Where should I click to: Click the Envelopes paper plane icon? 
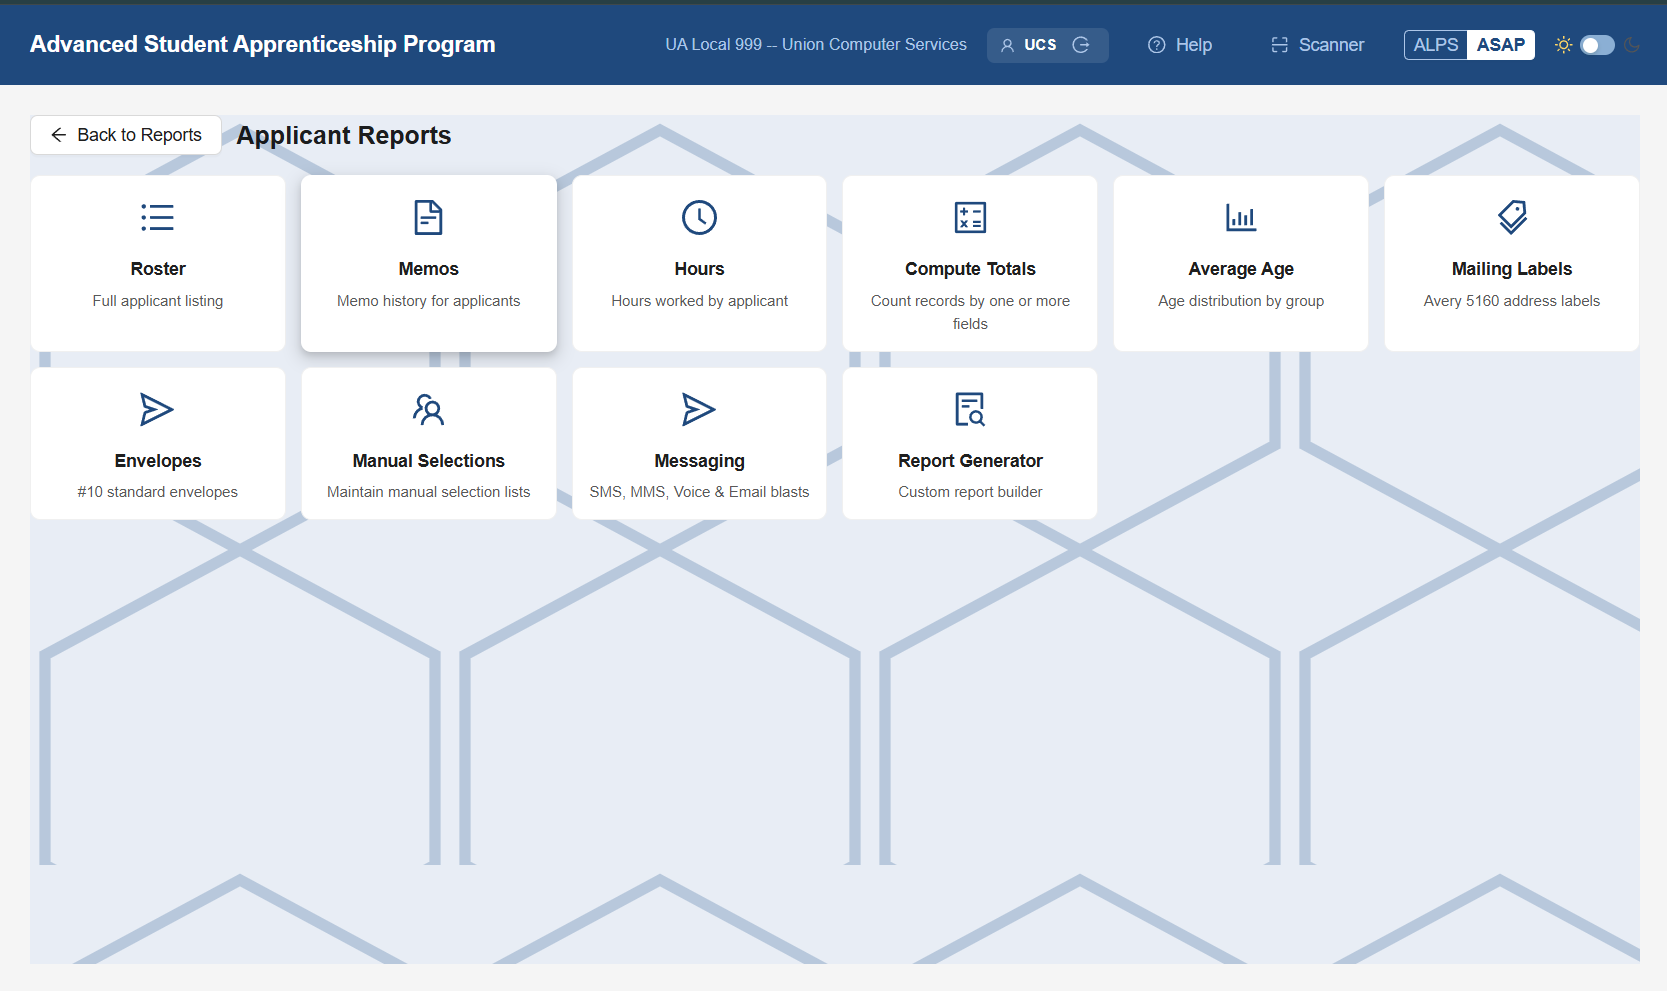[158, 409]
